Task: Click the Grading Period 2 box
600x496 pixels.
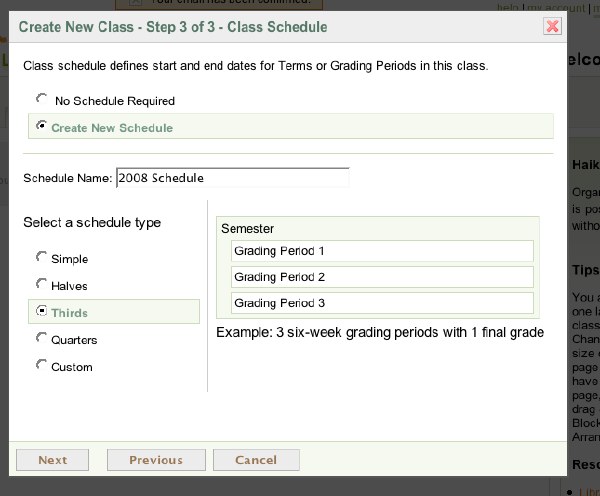Action: click(382, 277)
